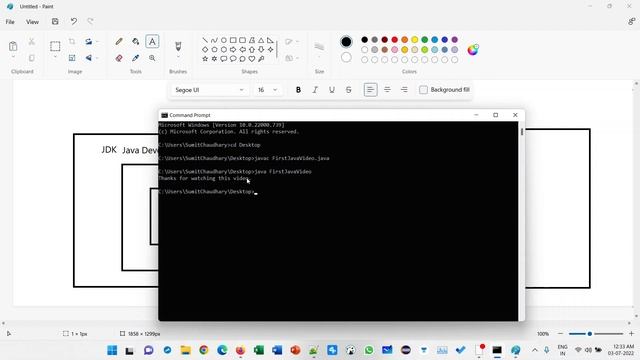The image size is (640, 360).
Task: Choose the Heart shape
Action: click(252, 59)
